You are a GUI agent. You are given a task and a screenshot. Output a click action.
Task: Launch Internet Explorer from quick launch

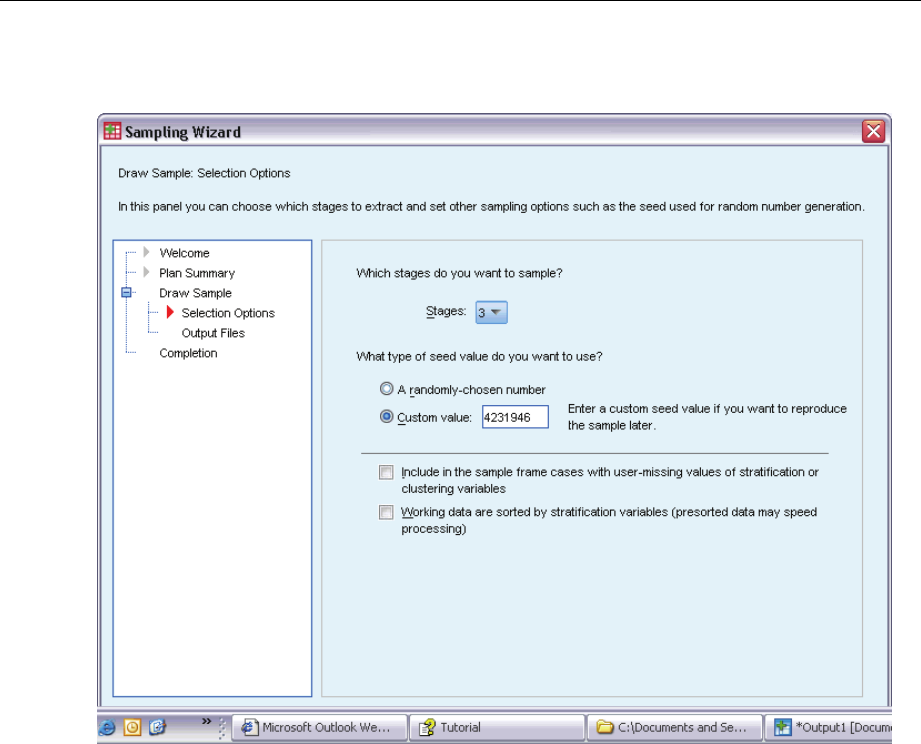point(107,728)
